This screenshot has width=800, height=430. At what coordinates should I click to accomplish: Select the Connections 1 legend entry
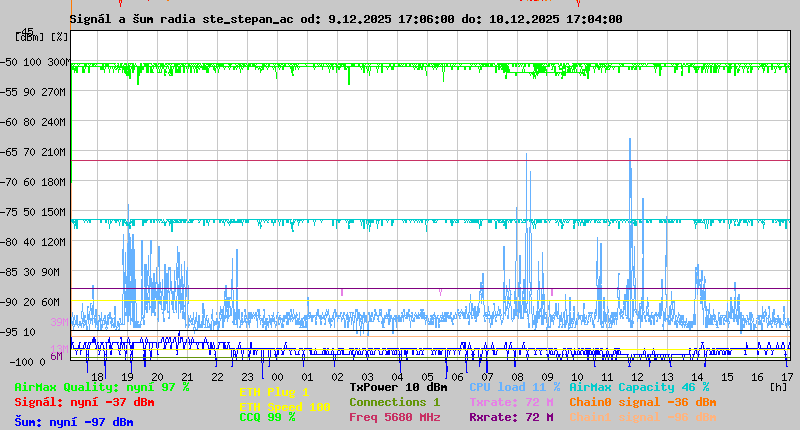(x=394, y=402)
